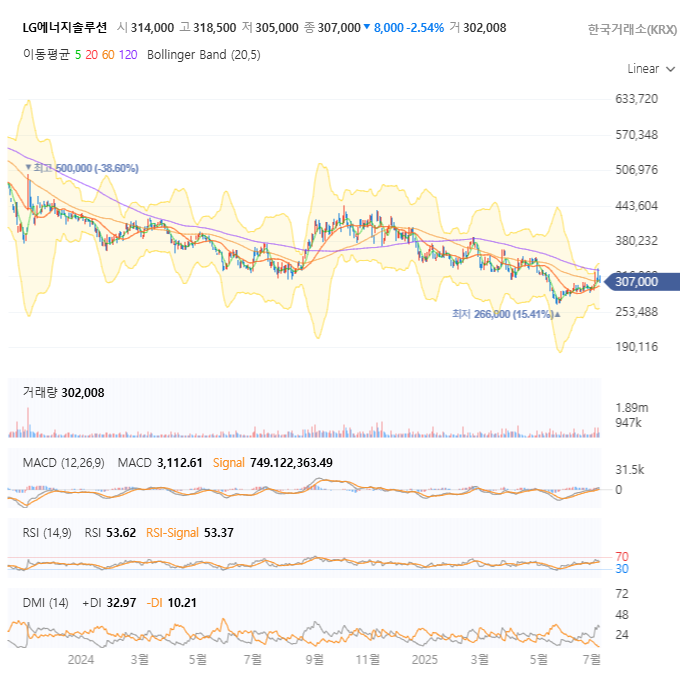Click the 11월 date axis label

pos(368,660)
